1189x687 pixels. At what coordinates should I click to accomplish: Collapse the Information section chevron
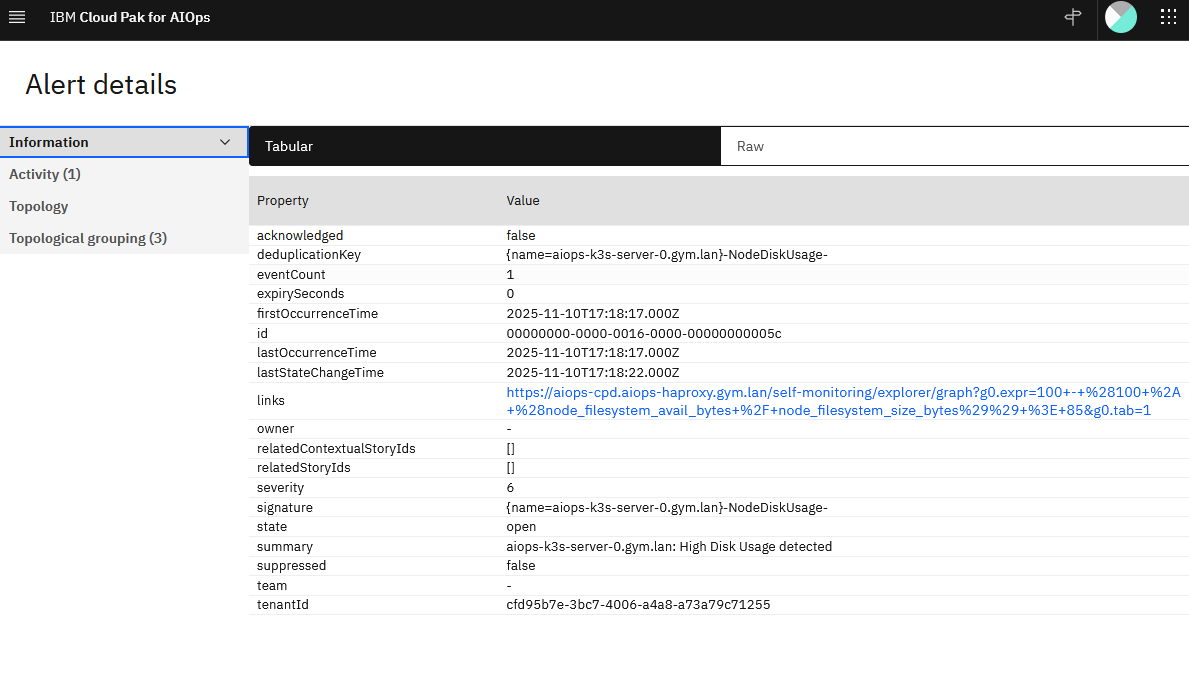(x=225, y=142)
